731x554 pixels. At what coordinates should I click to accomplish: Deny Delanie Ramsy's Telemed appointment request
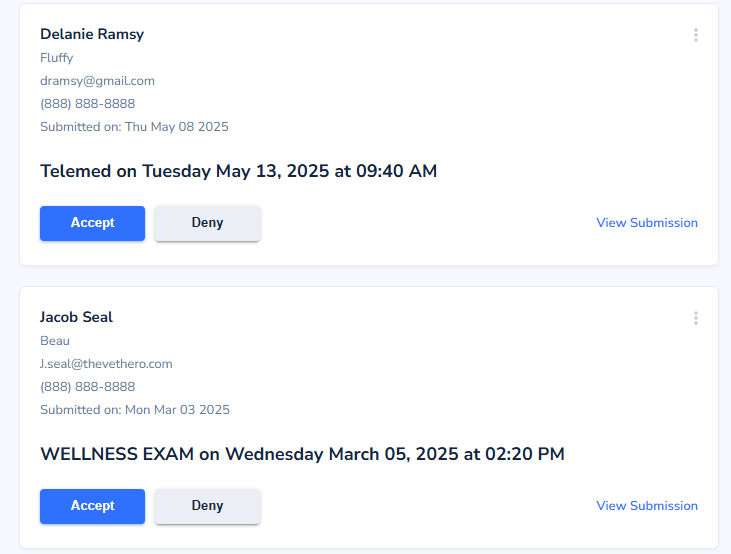pos(207,223)
